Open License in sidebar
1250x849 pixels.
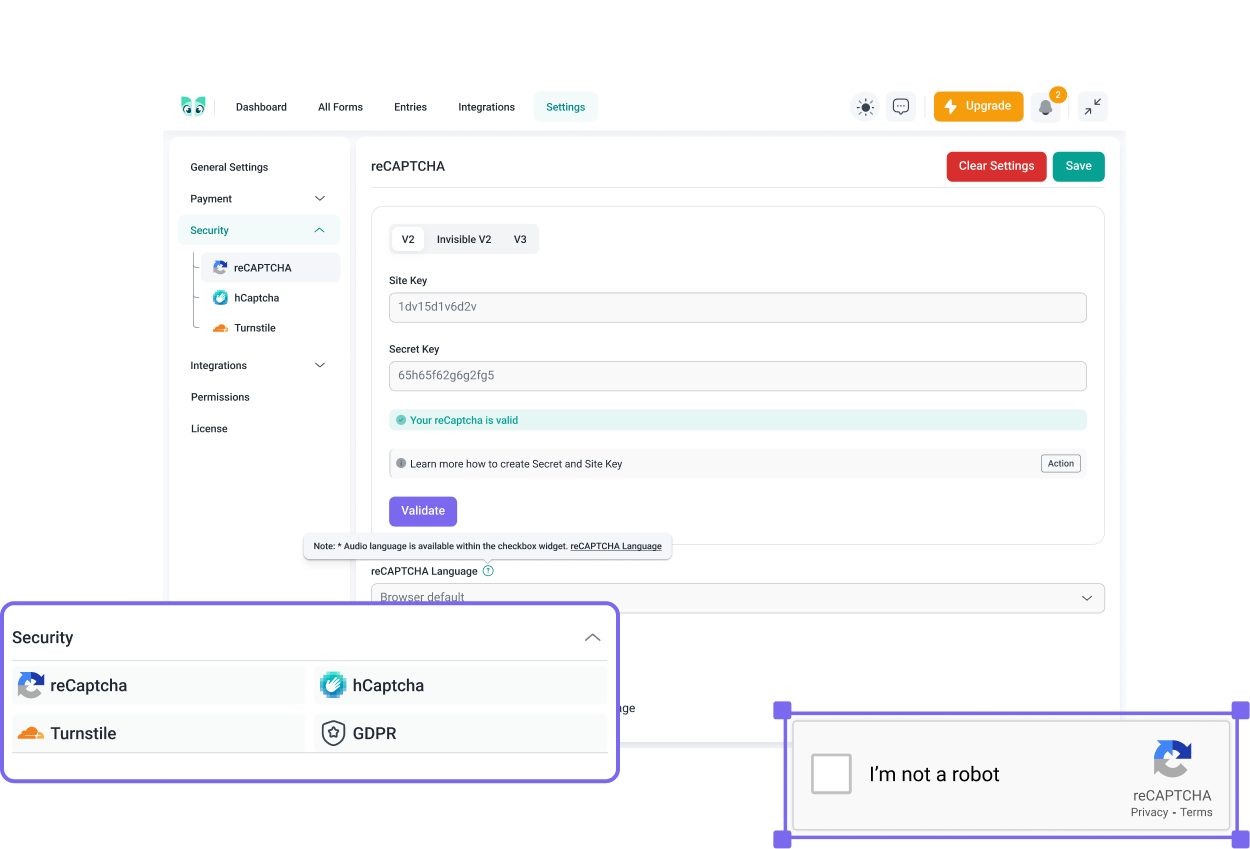pos(209,429)
